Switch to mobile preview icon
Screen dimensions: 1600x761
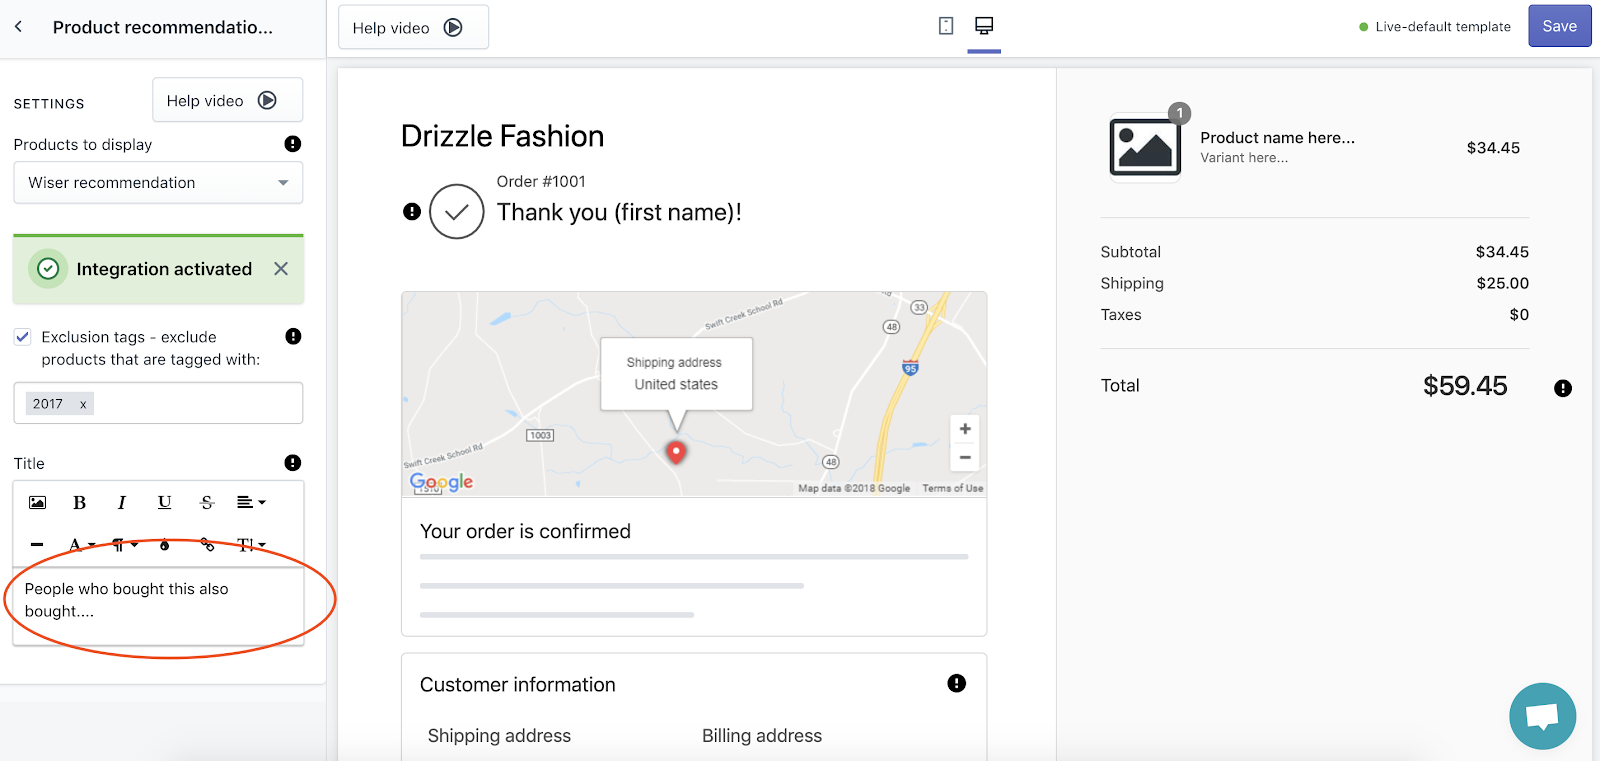click(946, 26)
